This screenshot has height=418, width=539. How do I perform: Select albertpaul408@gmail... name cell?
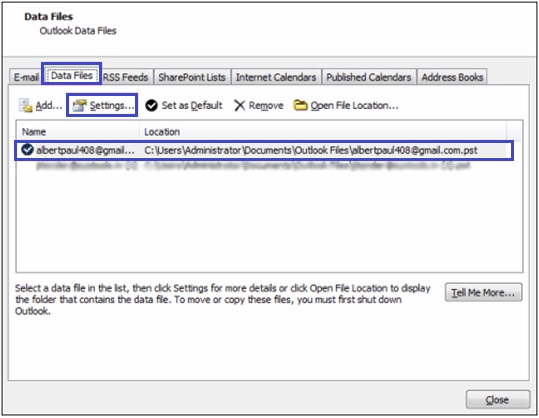click(86, 150)
